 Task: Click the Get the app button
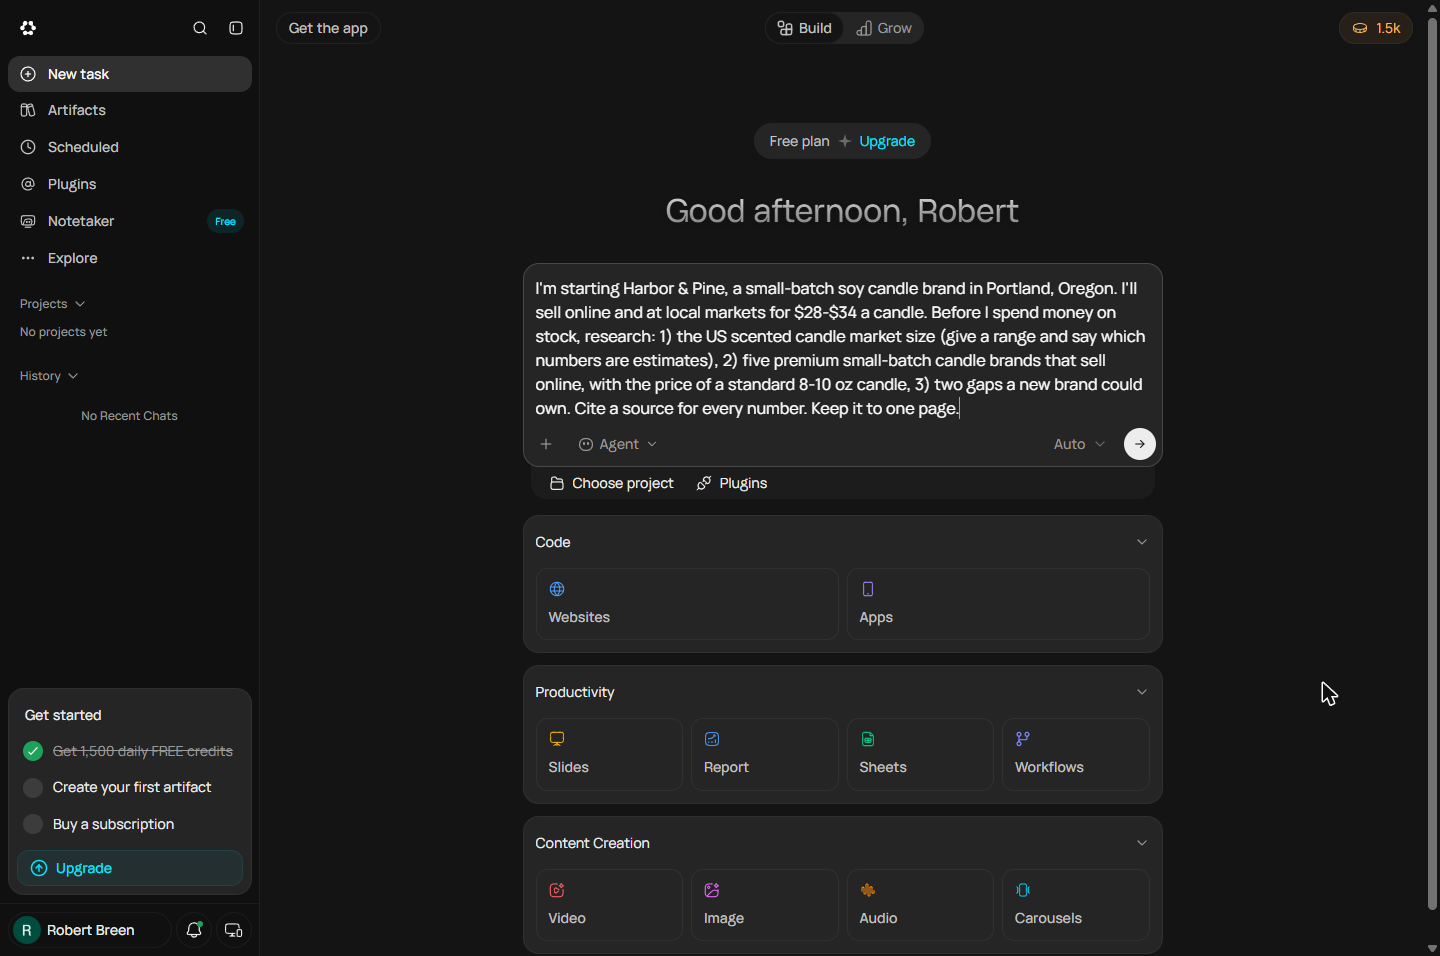click(328, 28)
